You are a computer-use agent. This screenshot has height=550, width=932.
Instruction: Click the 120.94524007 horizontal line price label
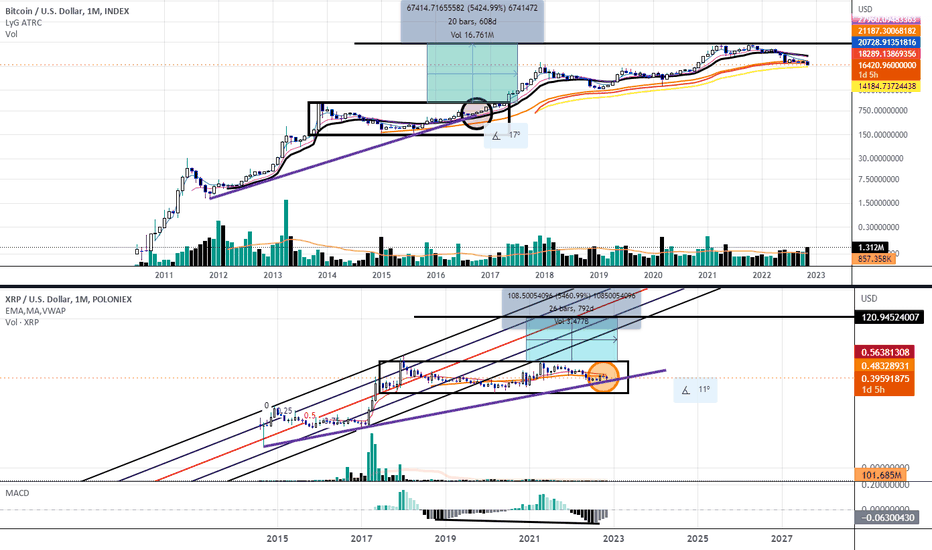point(889,318)
